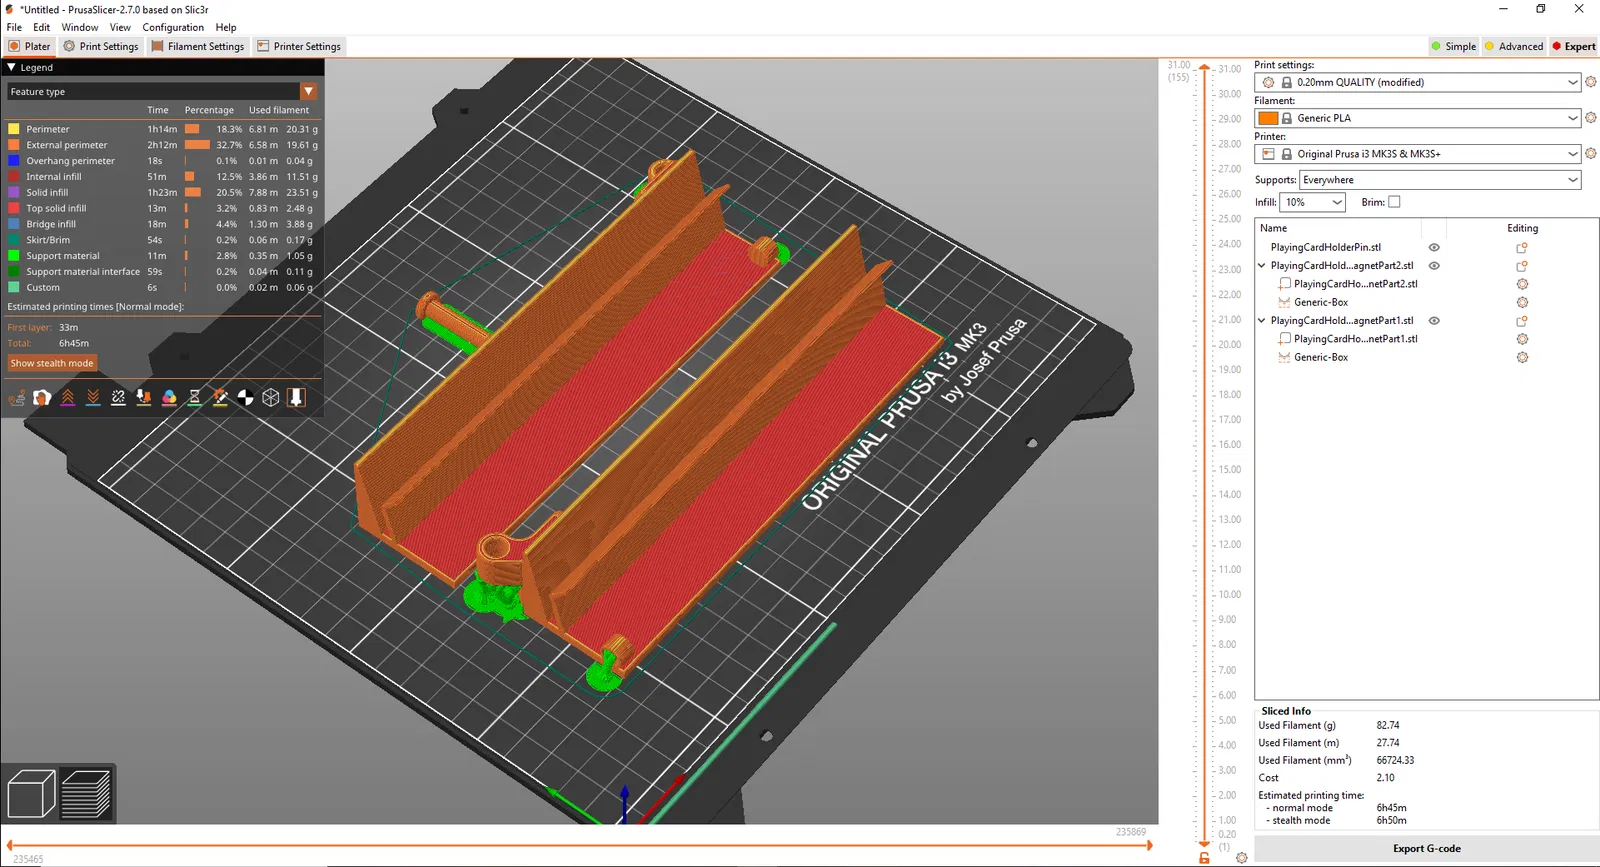
Task: Hide MagnetPart1 object using eye icon
Action: [x=1434, y=321]
